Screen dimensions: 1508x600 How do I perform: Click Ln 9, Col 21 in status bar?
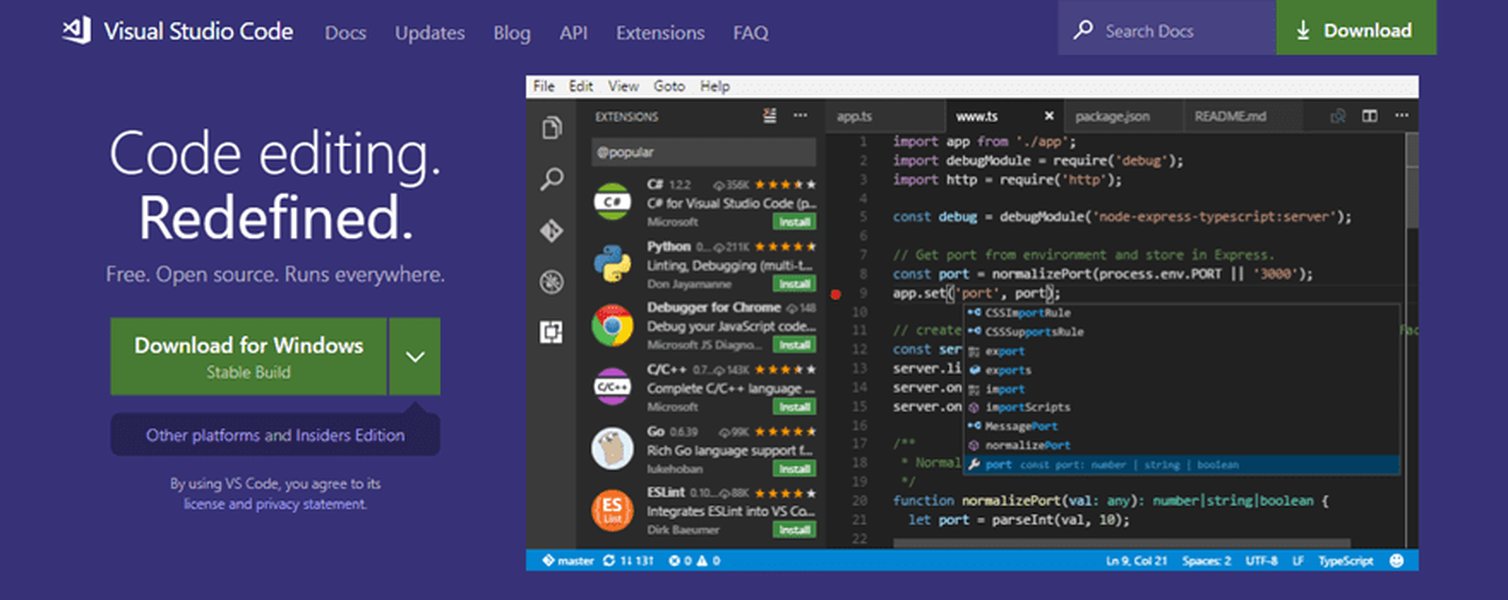click(1137, 561)
